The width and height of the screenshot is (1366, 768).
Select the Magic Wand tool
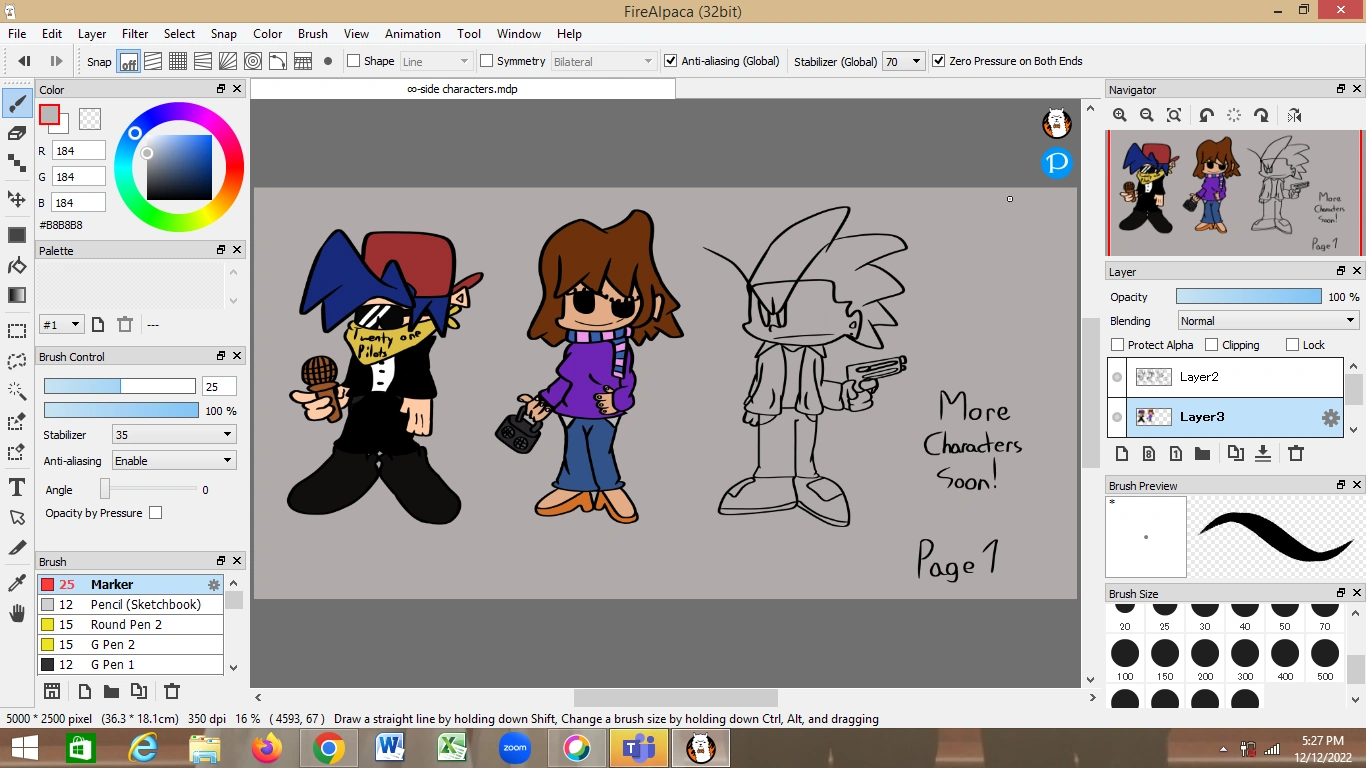(x=16, y=391)
